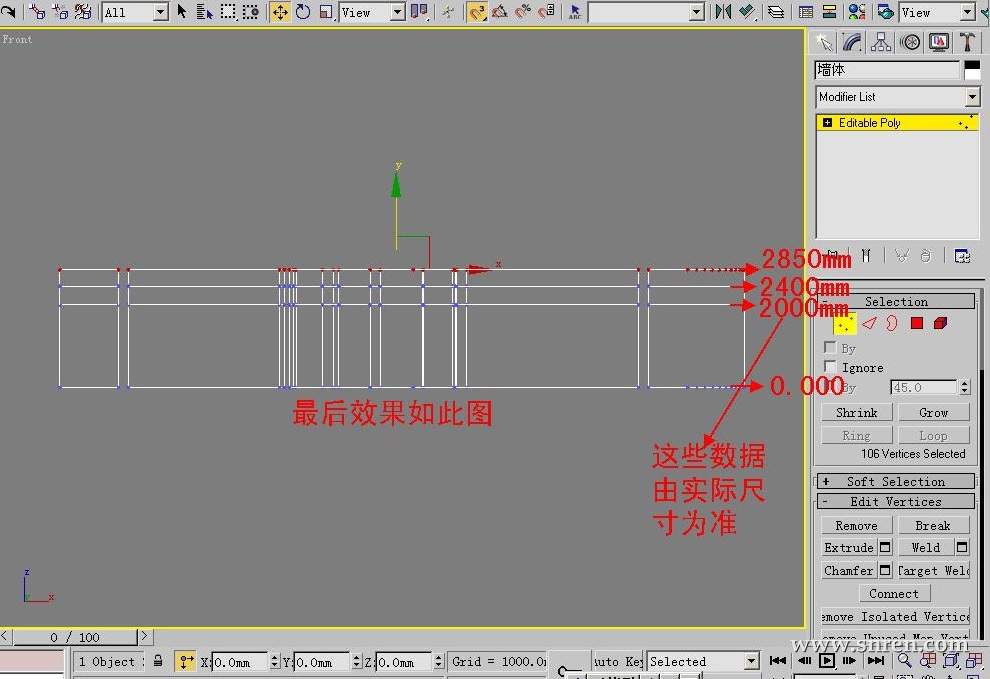Screen dimensions: 990x679
Task: Click the Render Scene teapot icon
Action: pos(885,11)
